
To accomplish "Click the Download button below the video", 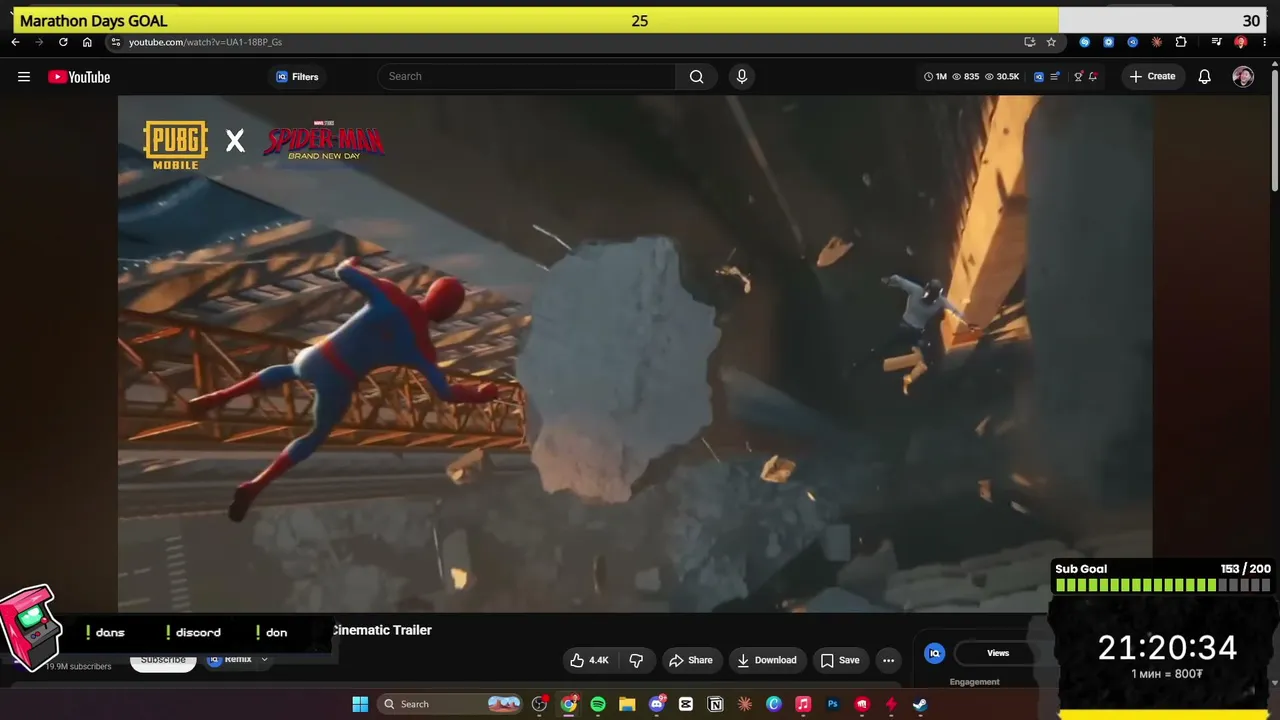I will tap(767, 660).
